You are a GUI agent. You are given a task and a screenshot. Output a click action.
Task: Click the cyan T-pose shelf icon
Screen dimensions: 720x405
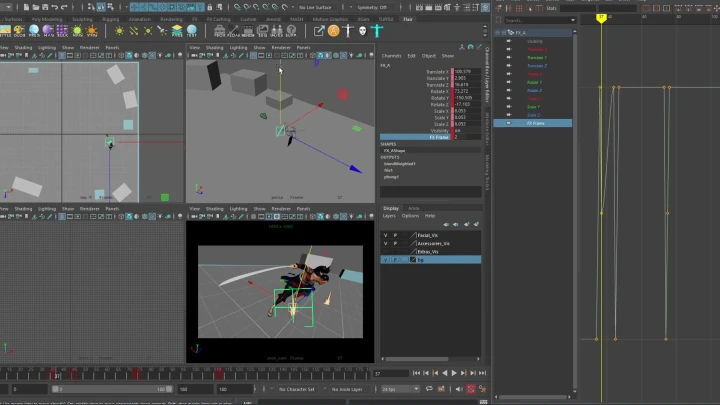pos(377,31)
